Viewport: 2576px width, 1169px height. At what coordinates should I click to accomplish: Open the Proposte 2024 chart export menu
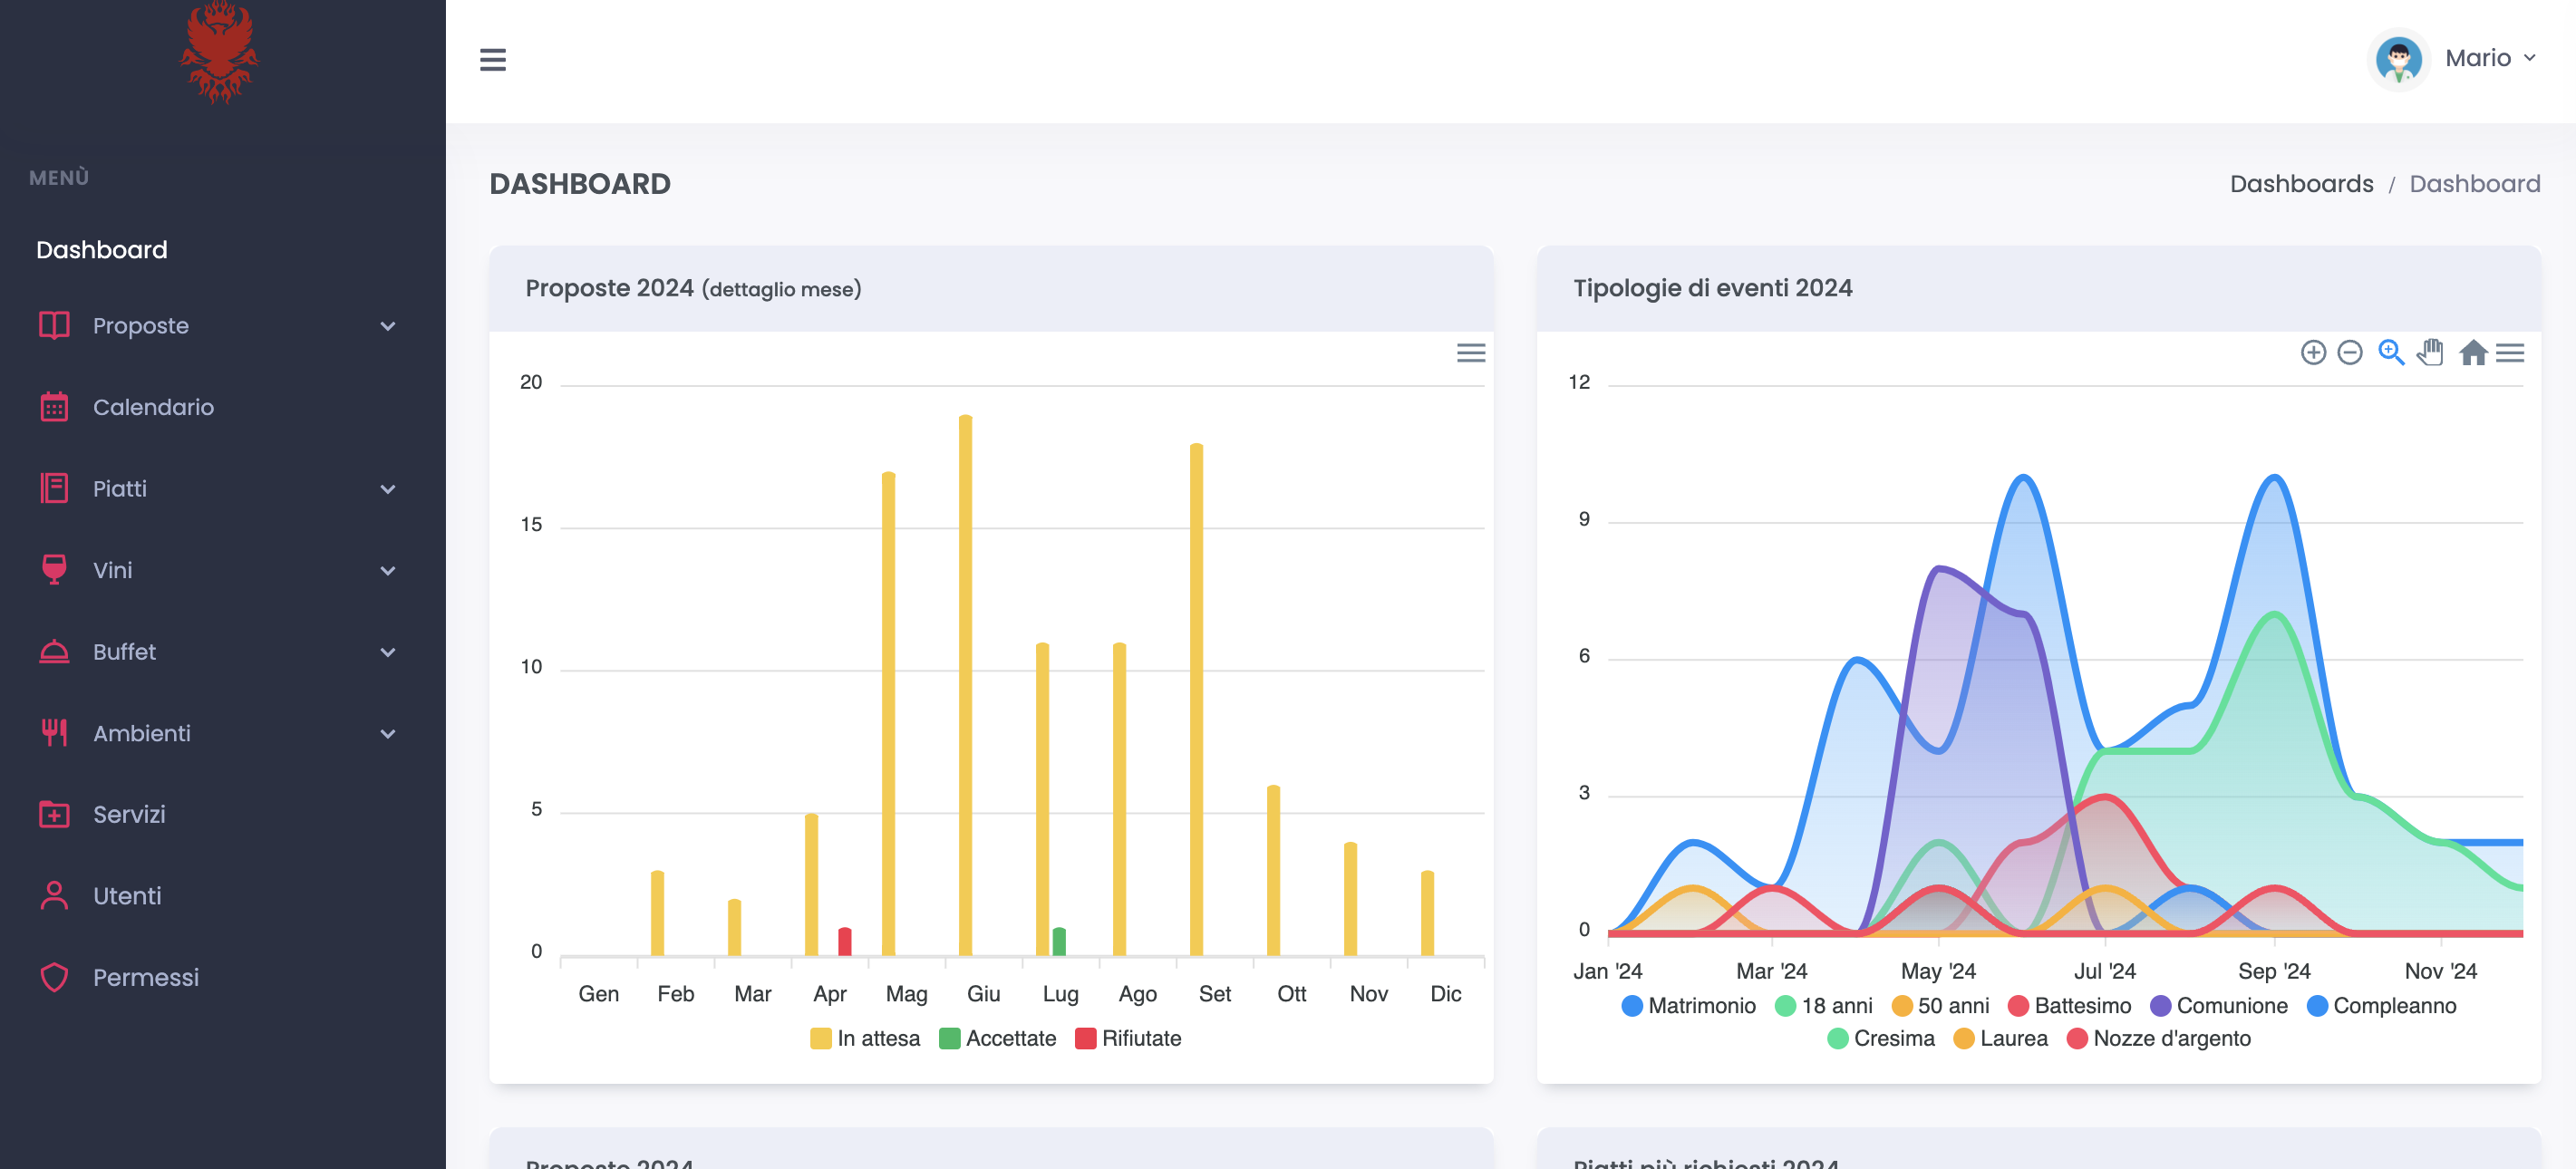[x=1470, y=353]
